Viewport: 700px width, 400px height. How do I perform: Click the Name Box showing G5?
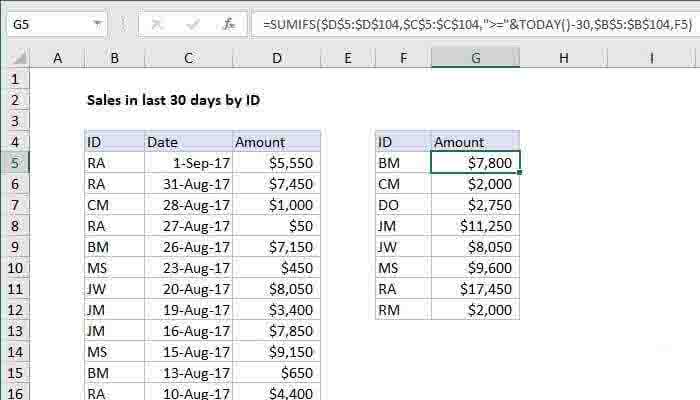45,21
